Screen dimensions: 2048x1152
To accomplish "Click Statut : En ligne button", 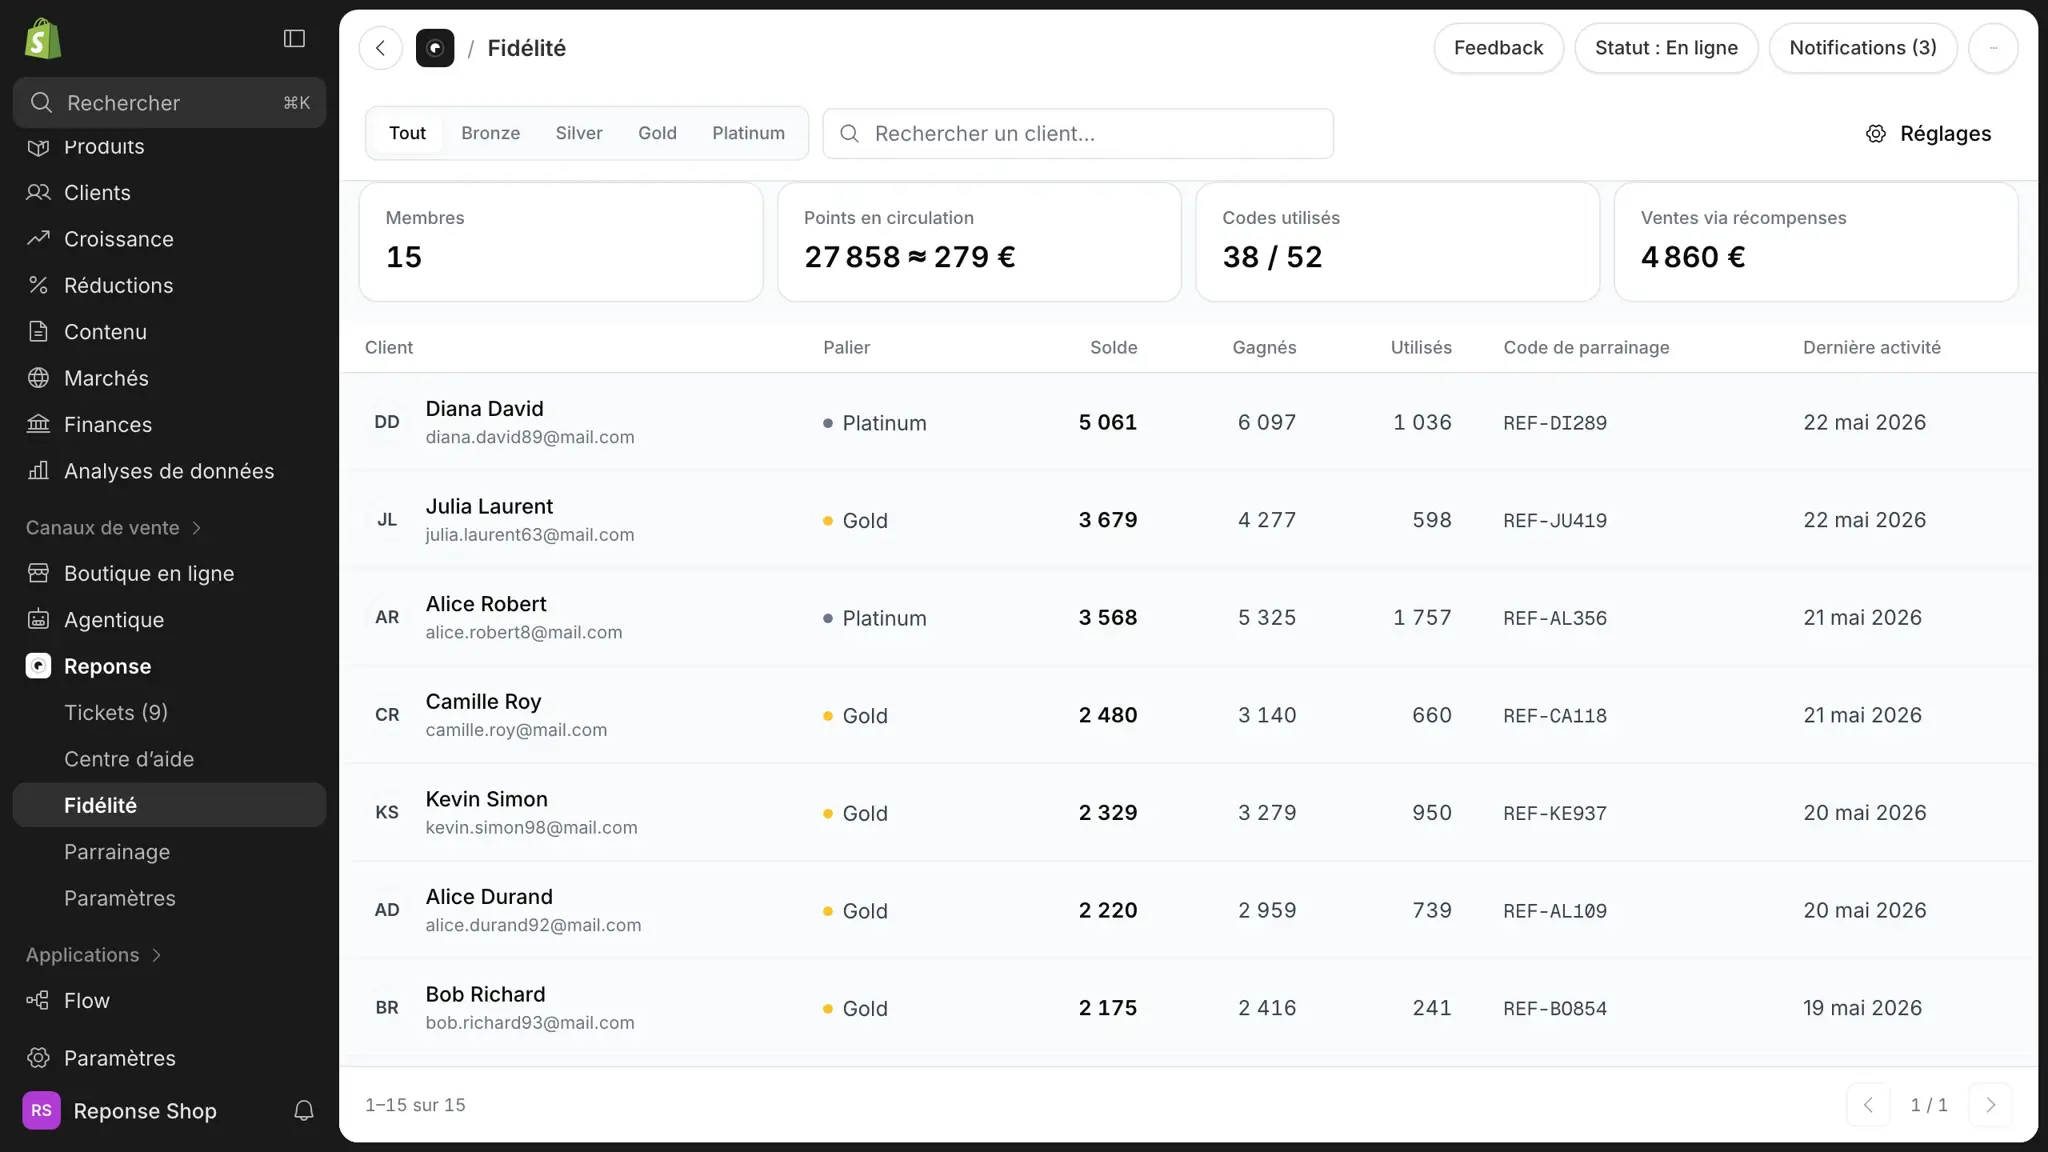I will point(1666,48).
